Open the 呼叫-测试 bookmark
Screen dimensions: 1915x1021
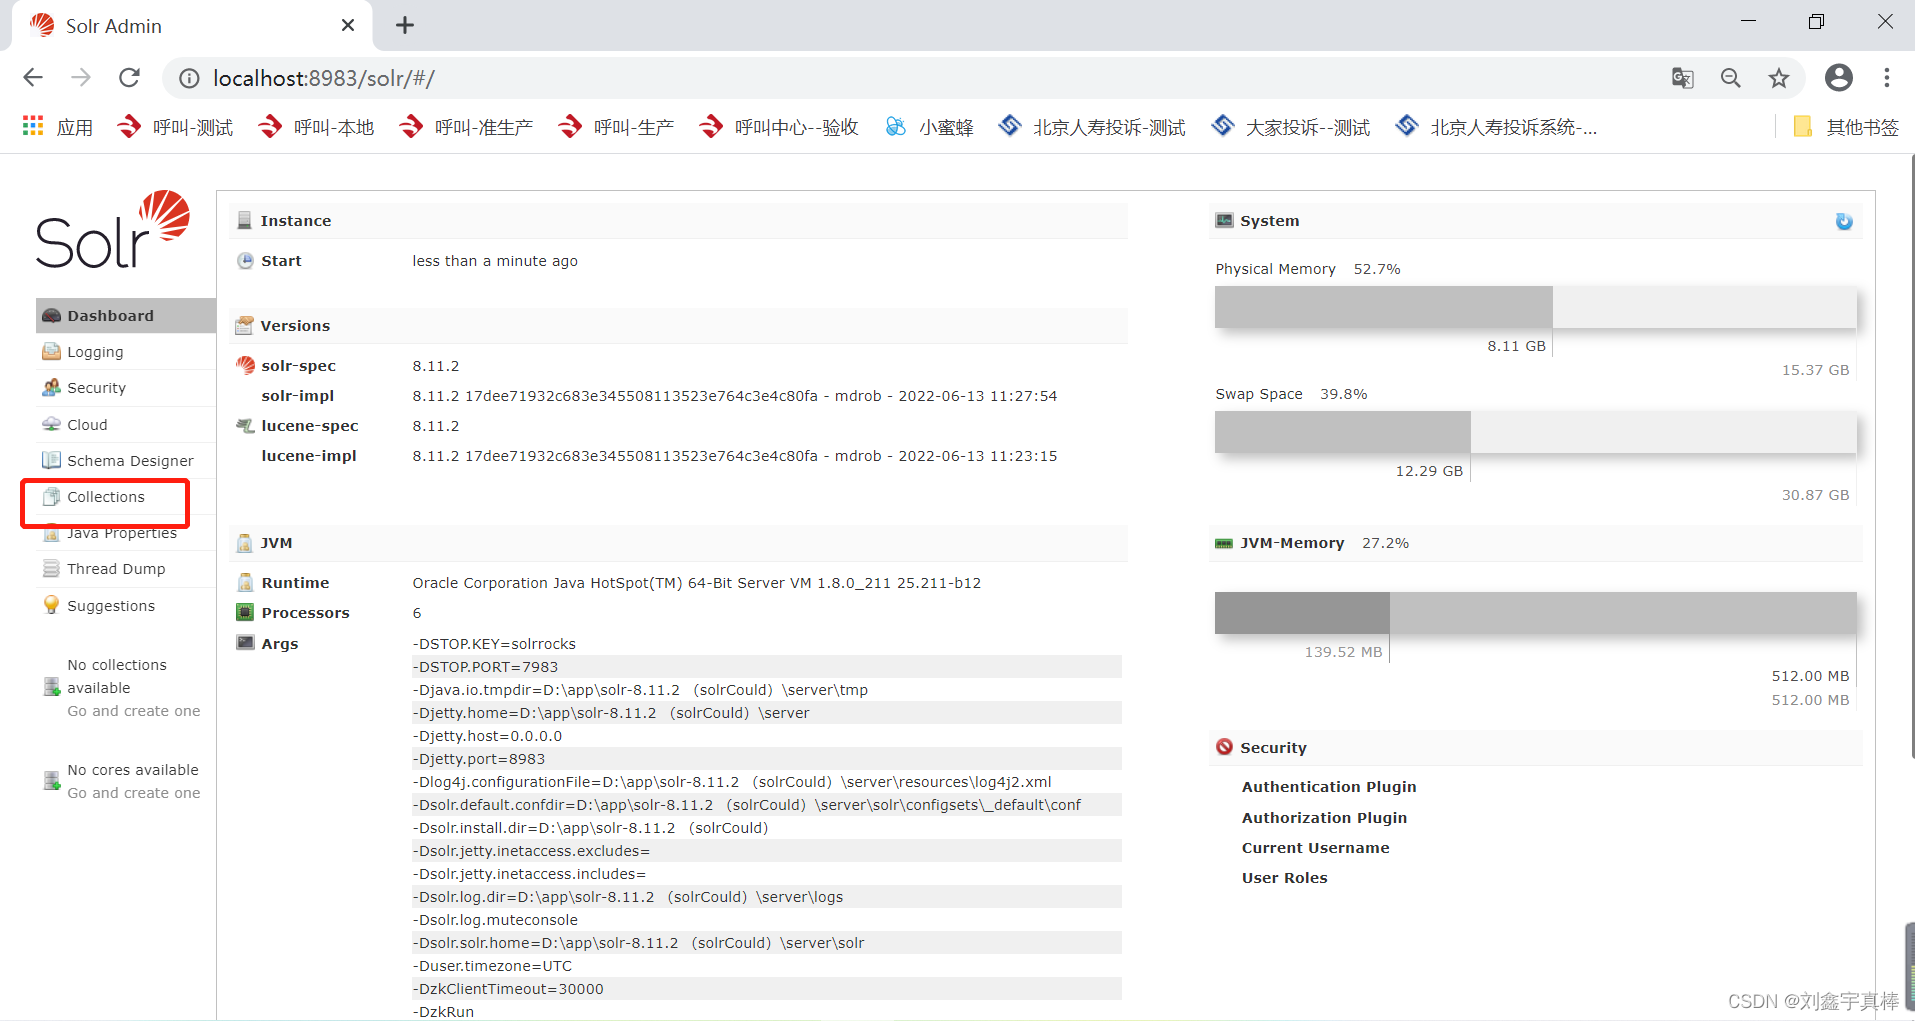tap(175, 127)
